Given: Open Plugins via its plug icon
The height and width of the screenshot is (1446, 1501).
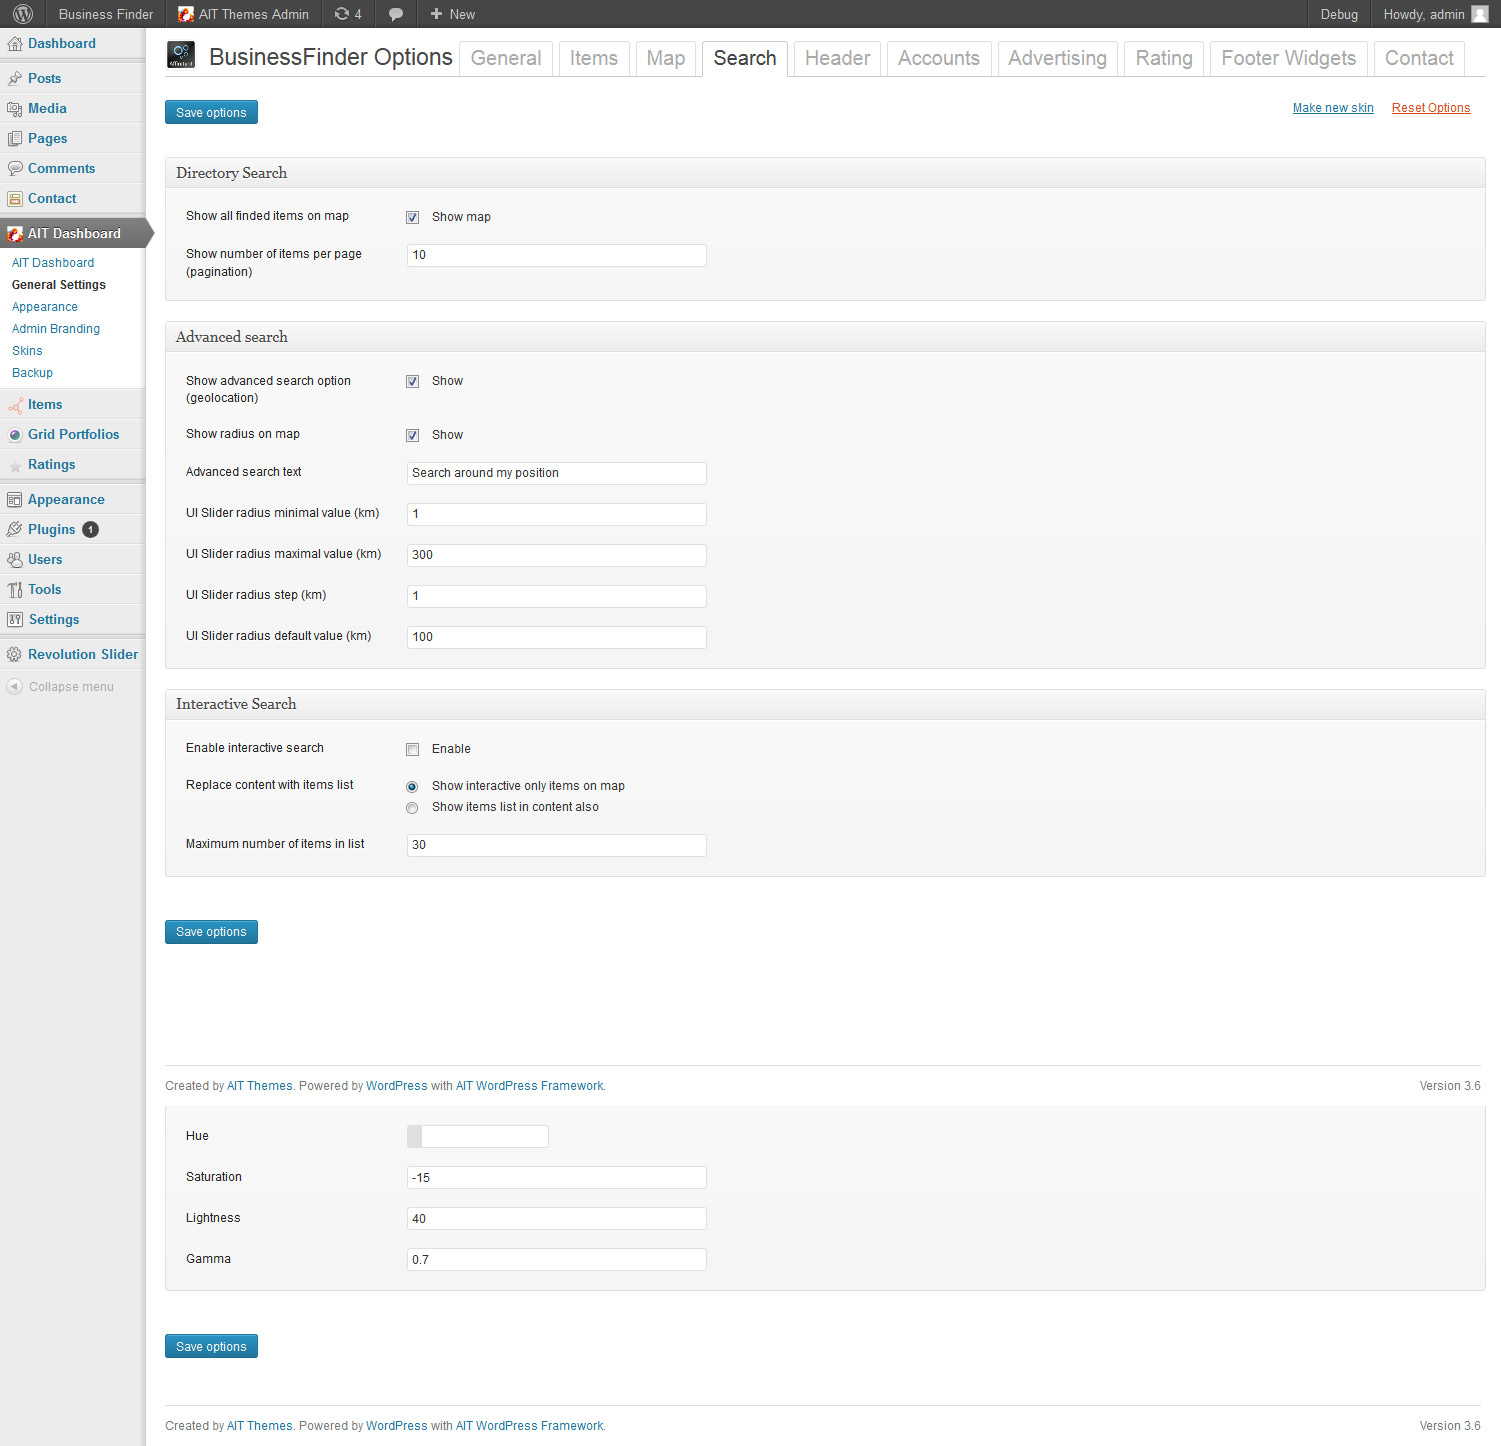Looking at the screenshot, I should (15, 530).
